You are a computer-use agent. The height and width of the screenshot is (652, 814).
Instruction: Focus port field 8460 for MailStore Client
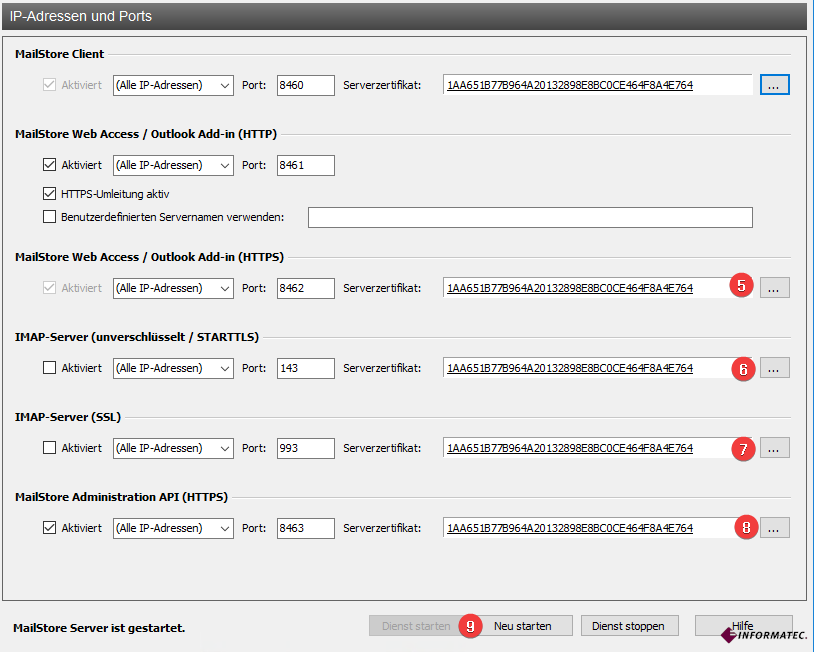click(305, 85)
